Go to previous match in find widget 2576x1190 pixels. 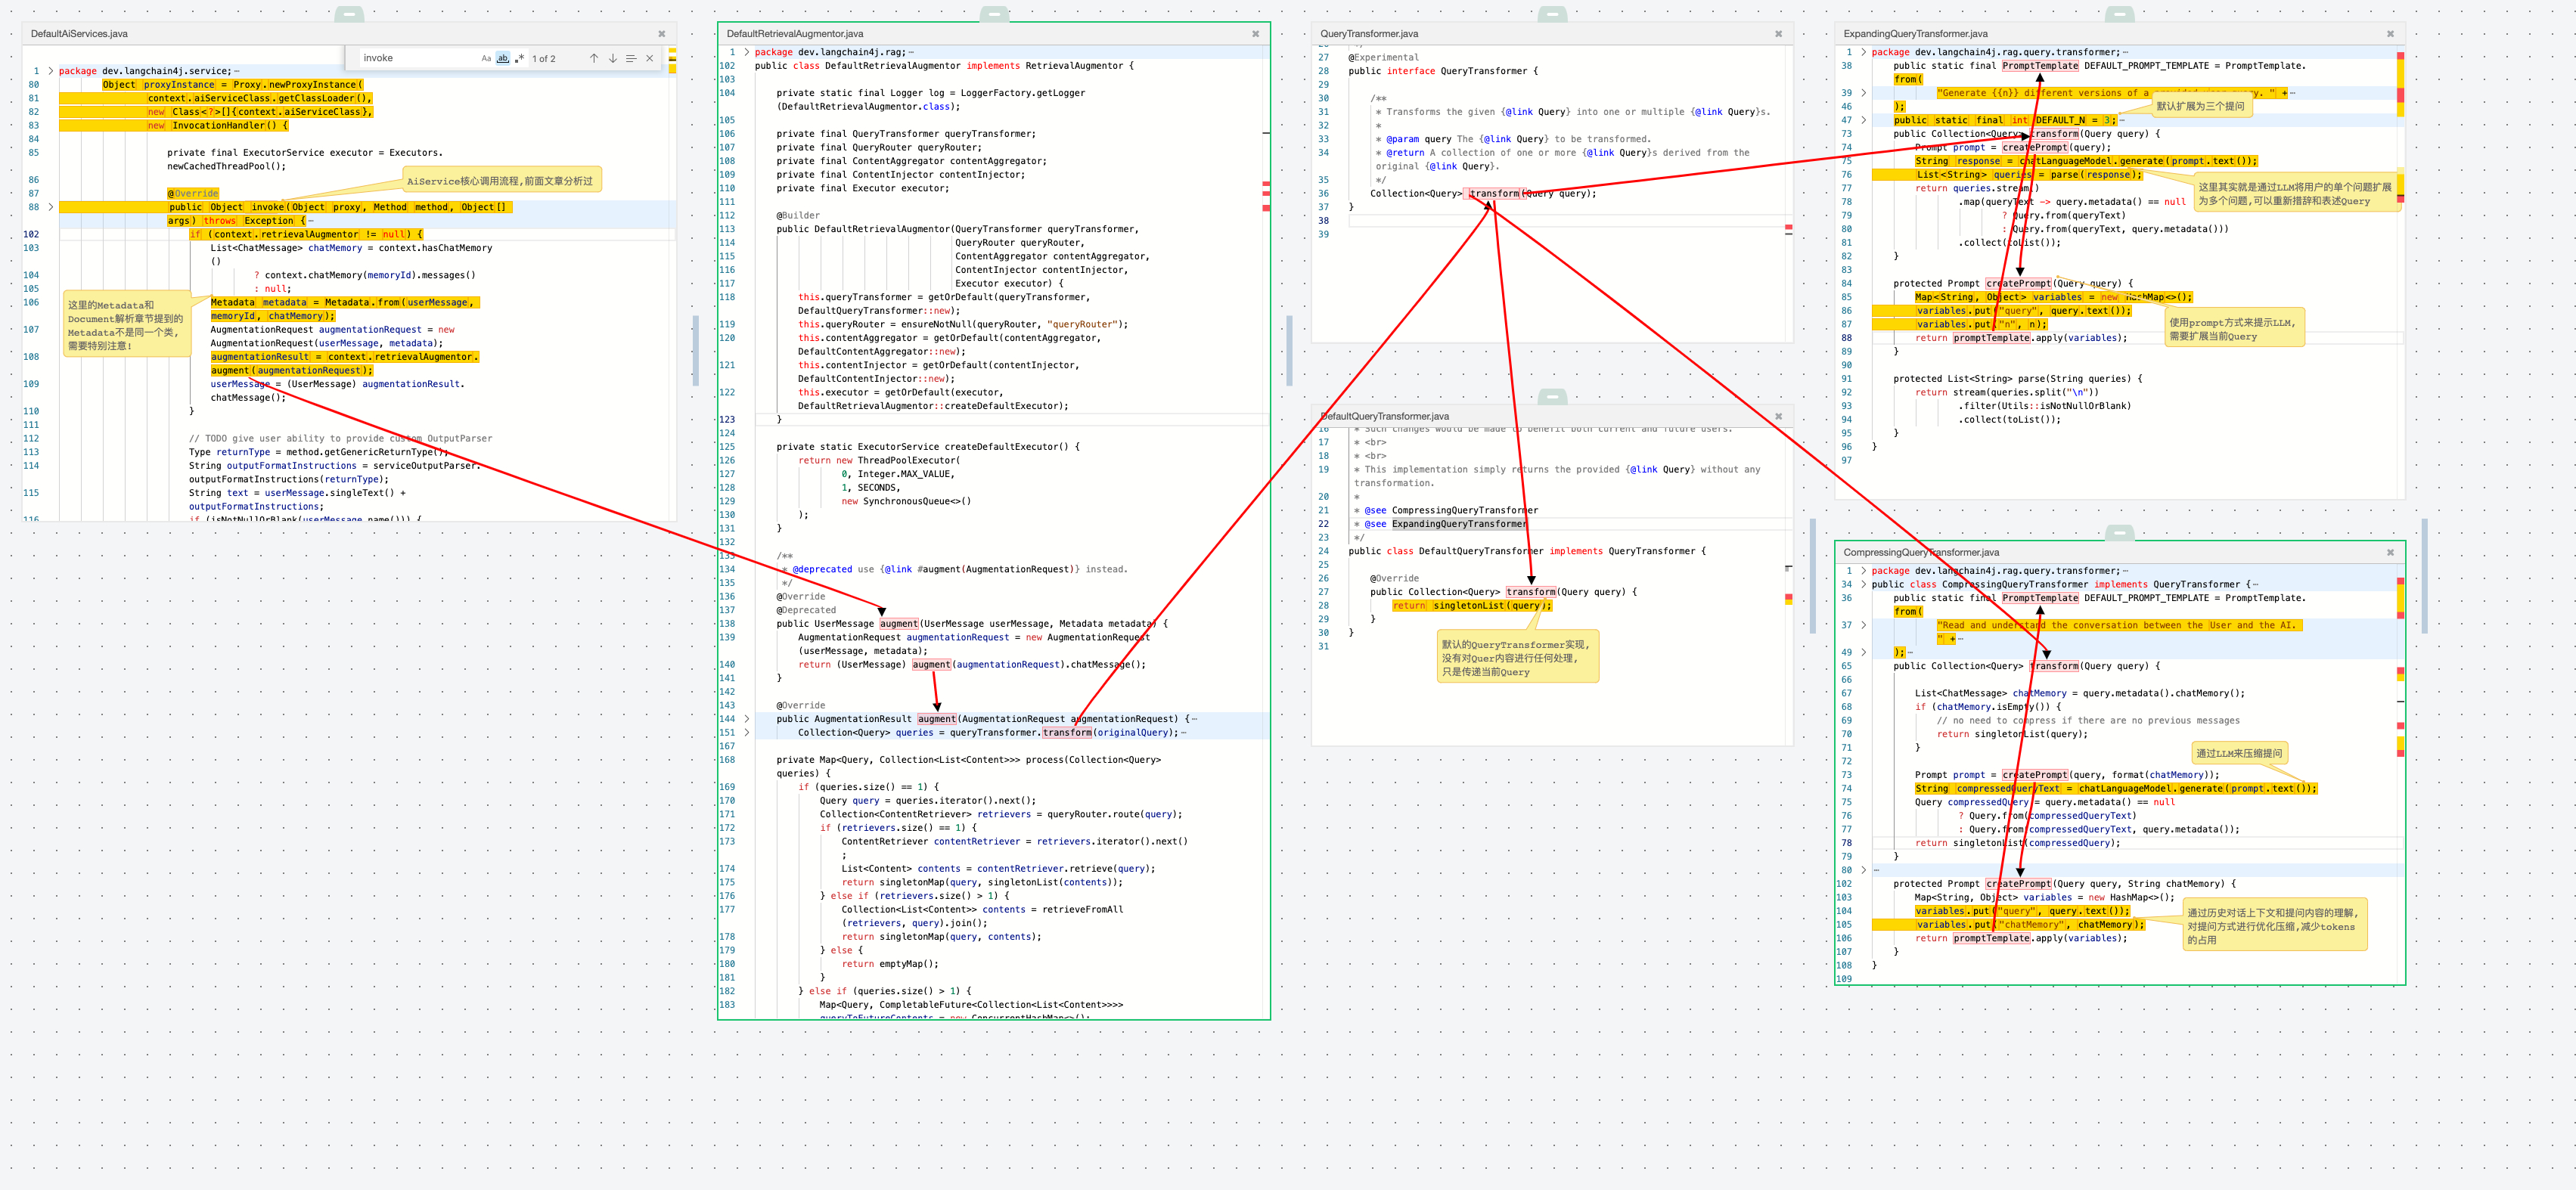click(594, 58)
